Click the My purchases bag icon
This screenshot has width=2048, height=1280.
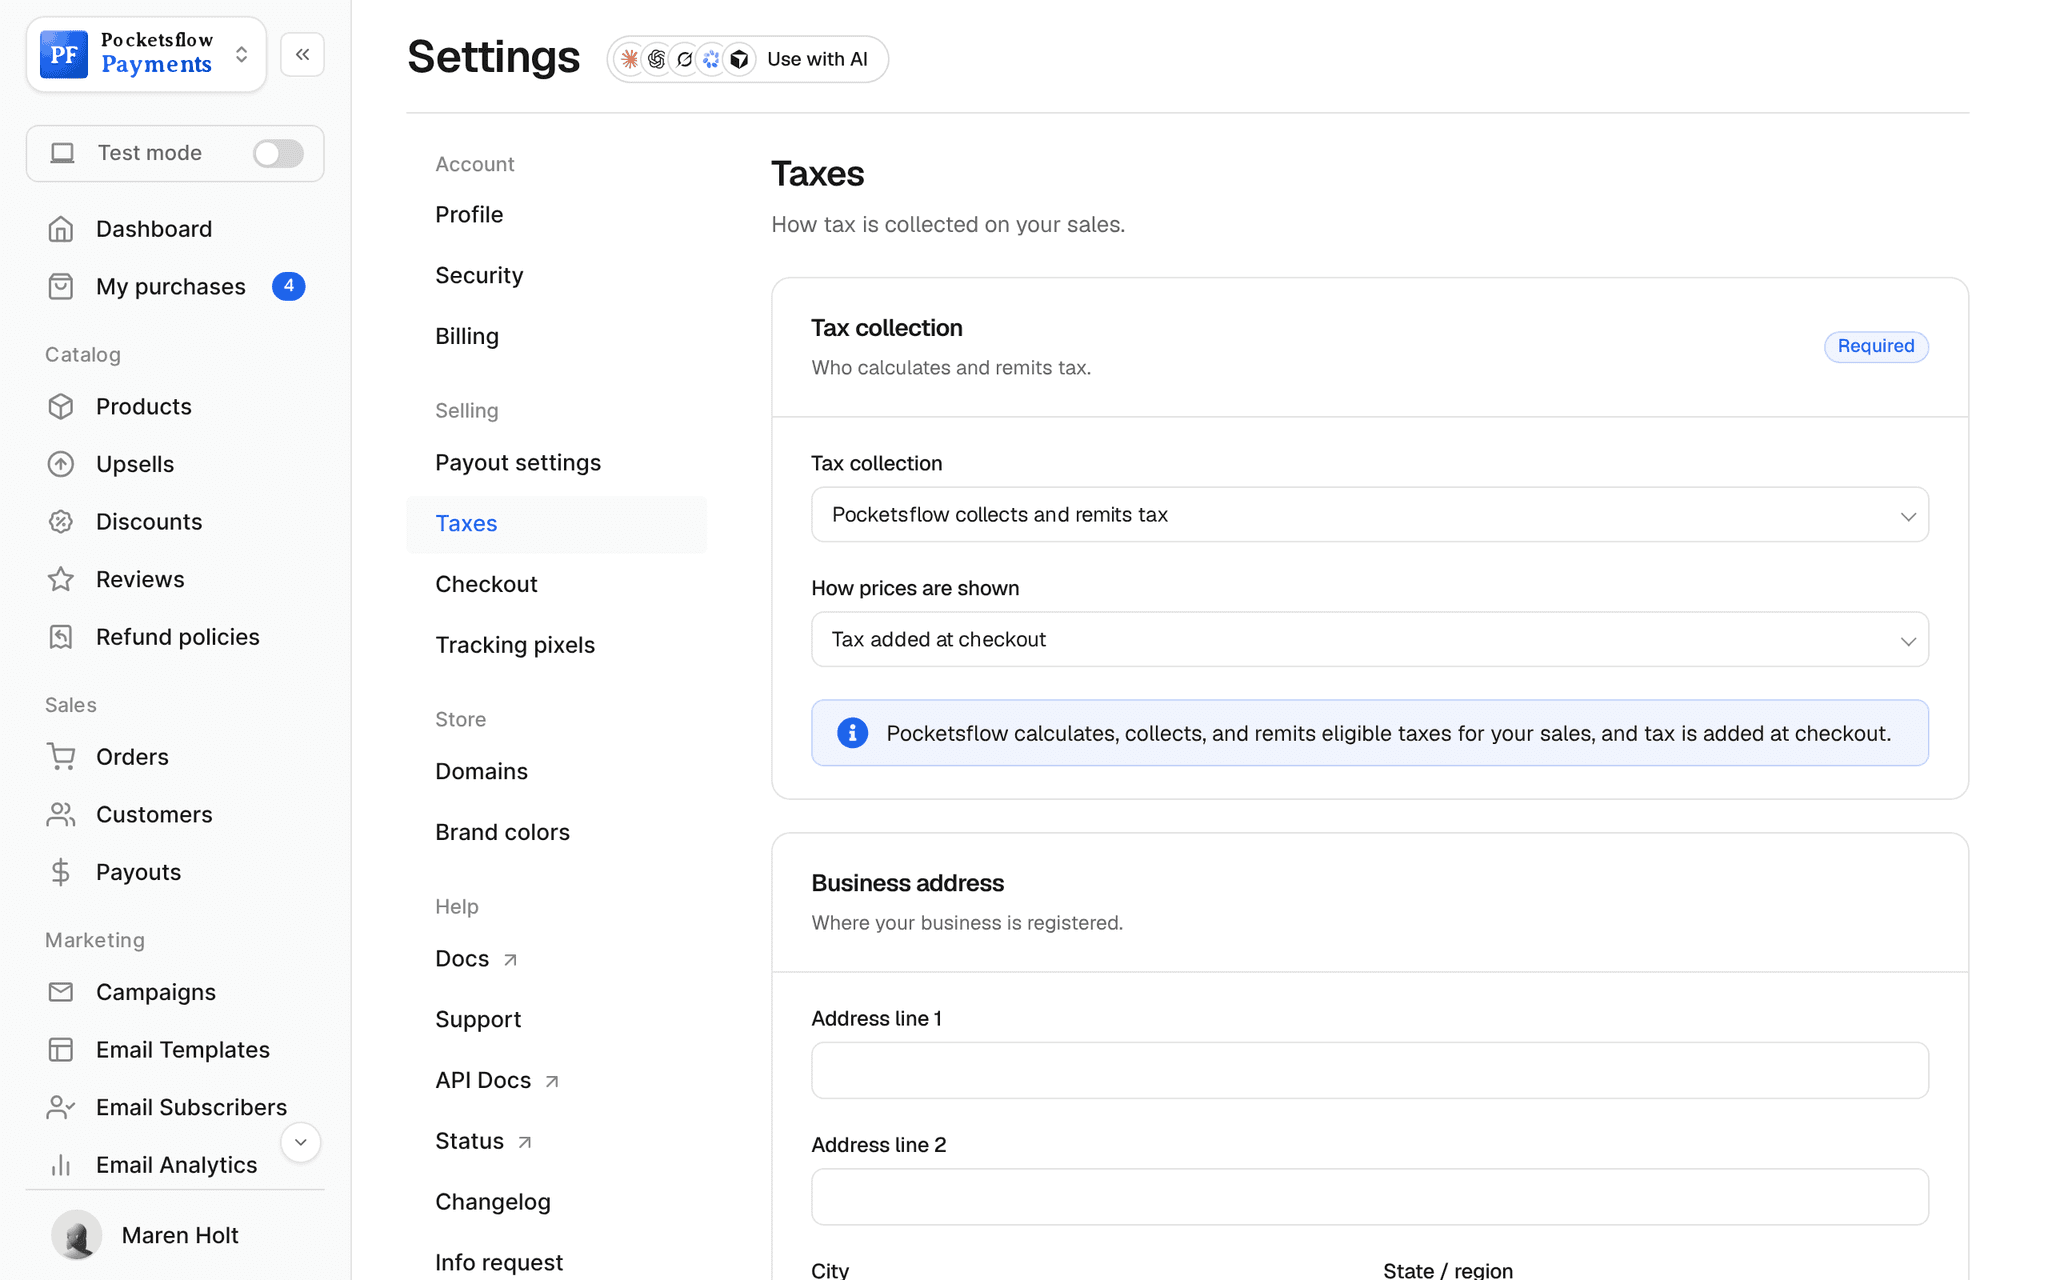tap(61, 287)
